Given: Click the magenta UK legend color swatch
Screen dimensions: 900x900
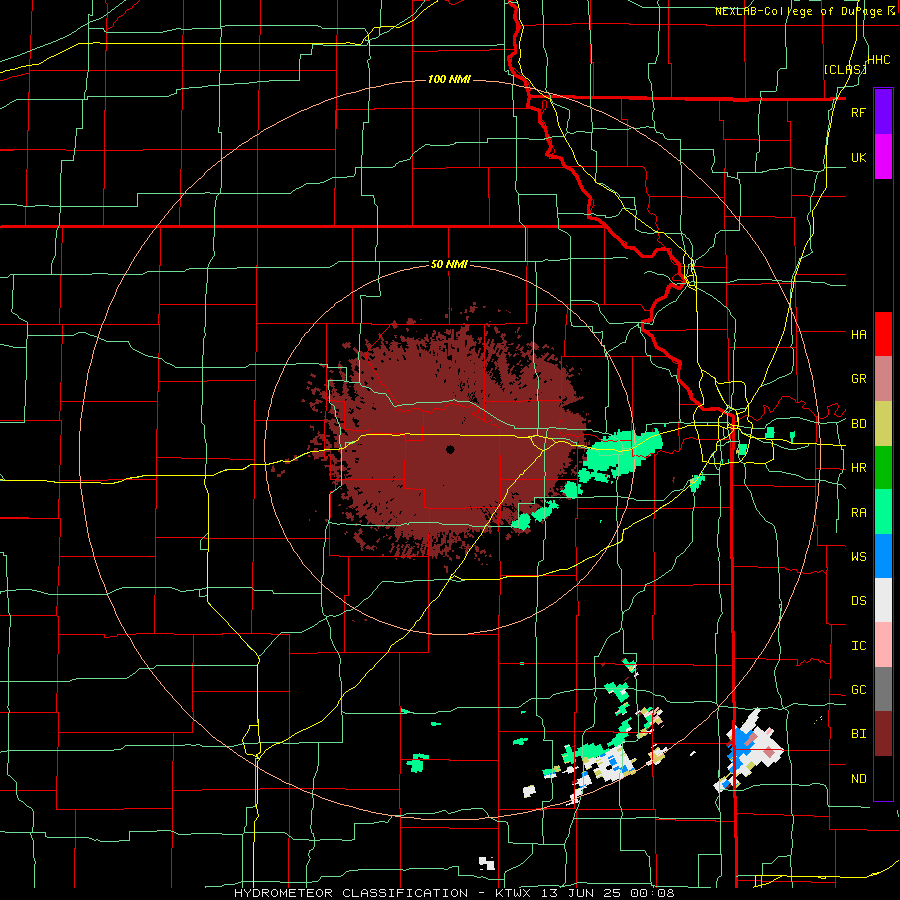Looking at the screenshot, I should click(883, 157).
